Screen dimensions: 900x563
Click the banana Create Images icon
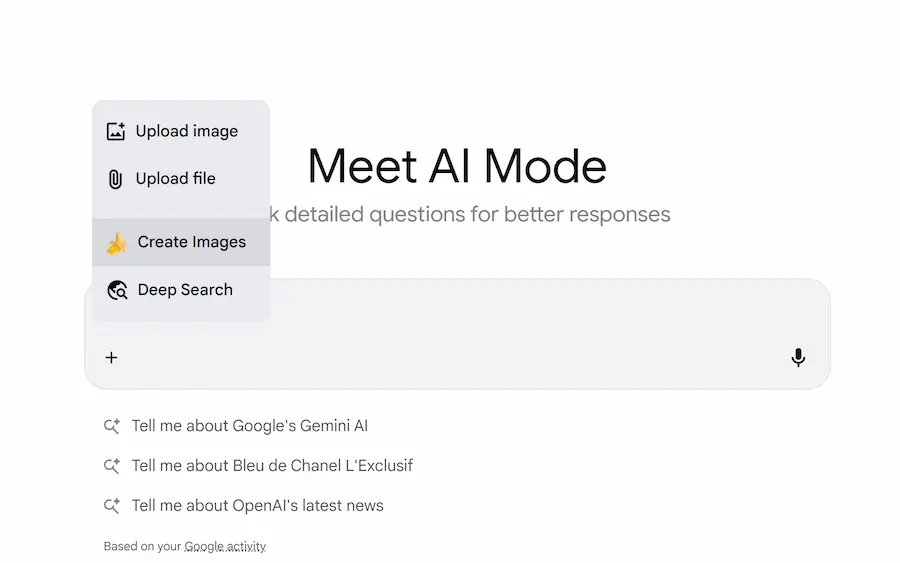point(117,242)
